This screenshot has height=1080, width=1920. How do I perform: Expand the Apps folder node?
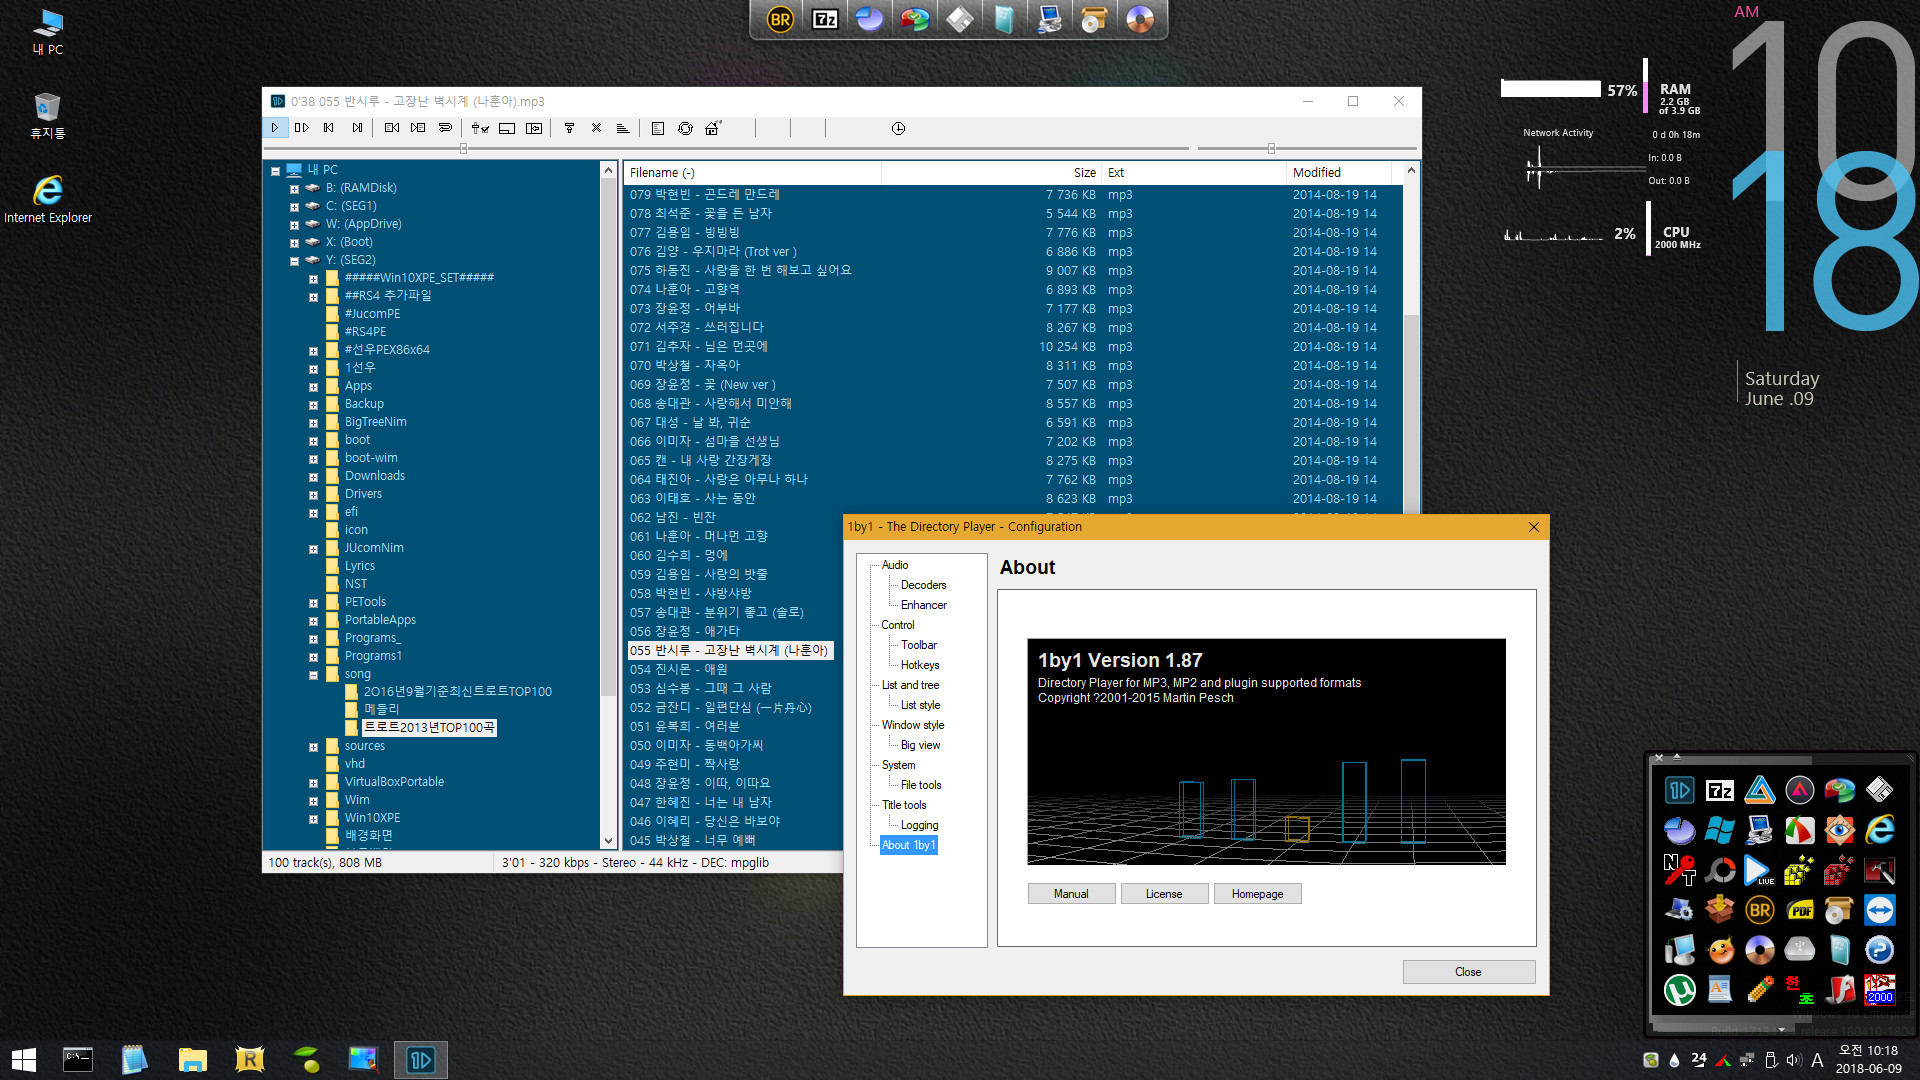click(313, 387)
